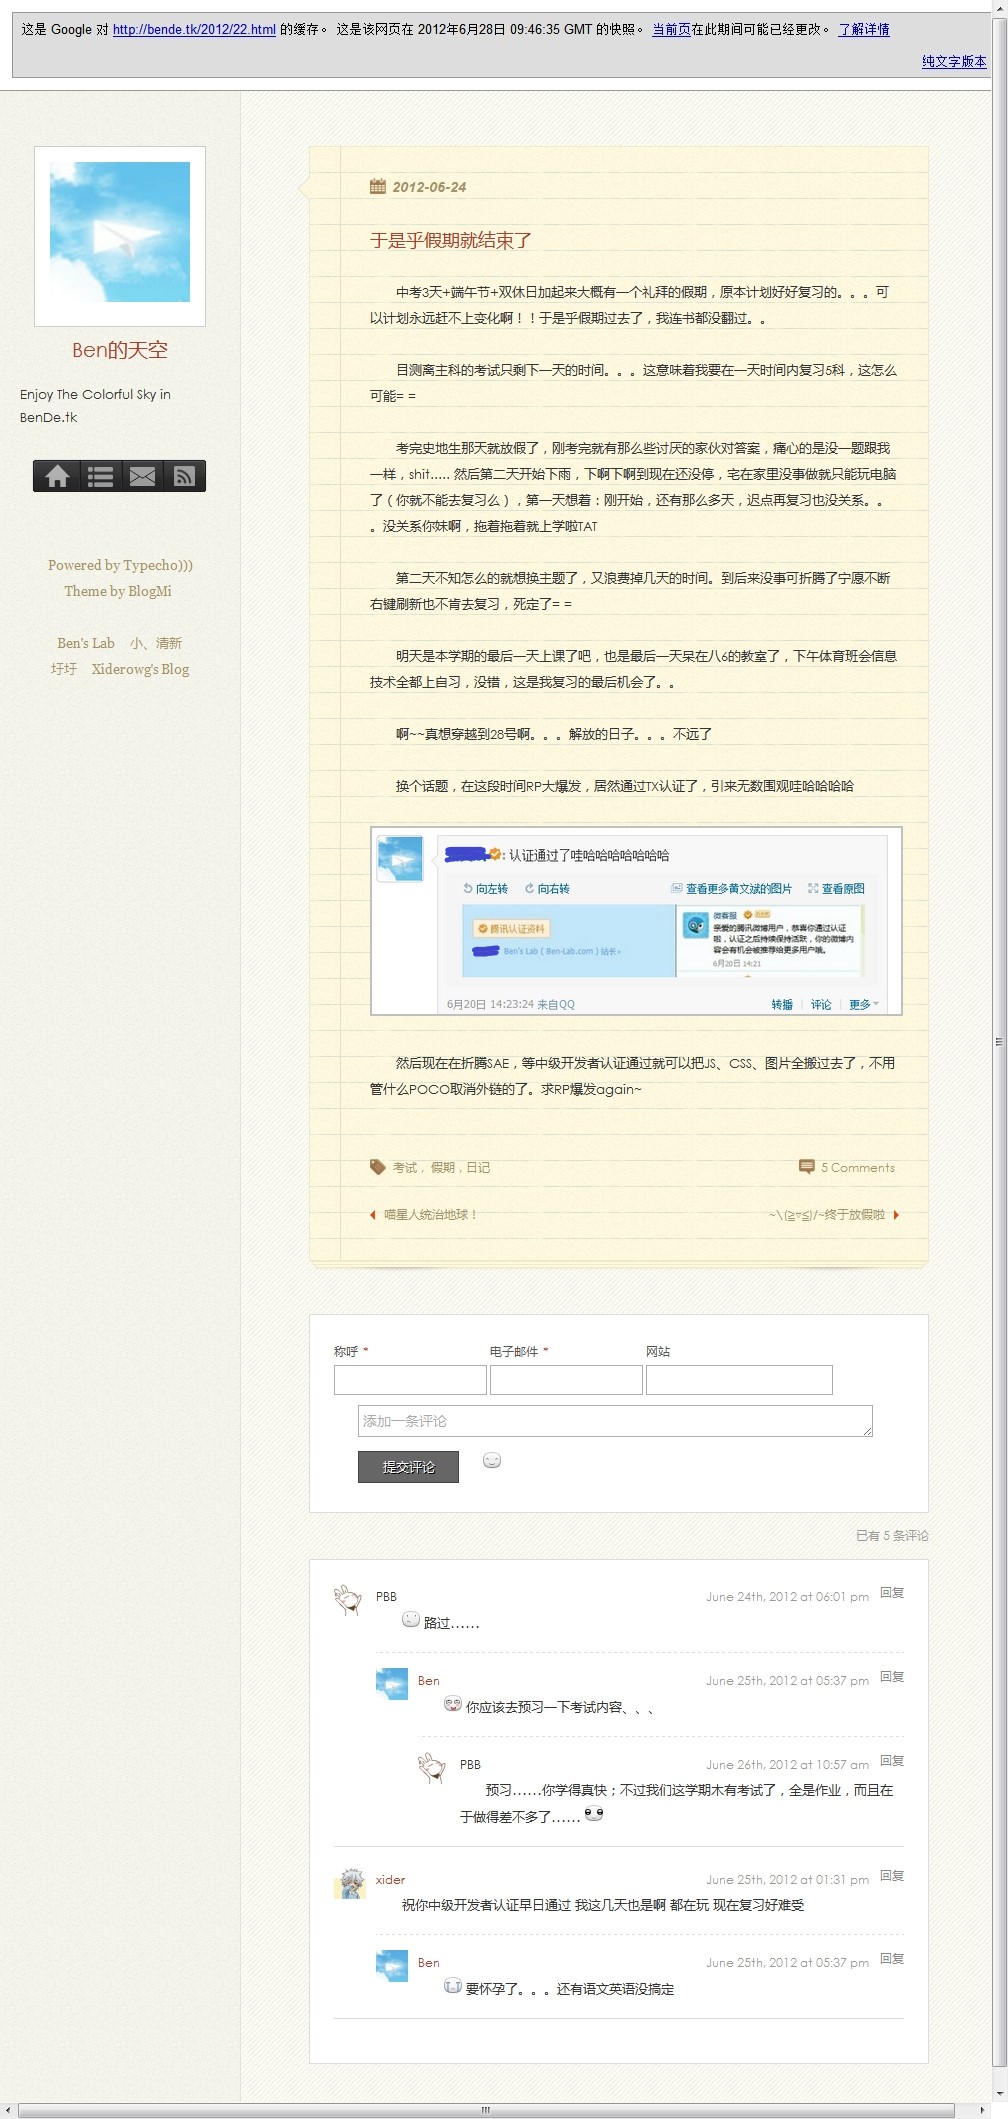
Task: Click the right arrow after 终于放假啦
Action: click(x=896, y=1214)
